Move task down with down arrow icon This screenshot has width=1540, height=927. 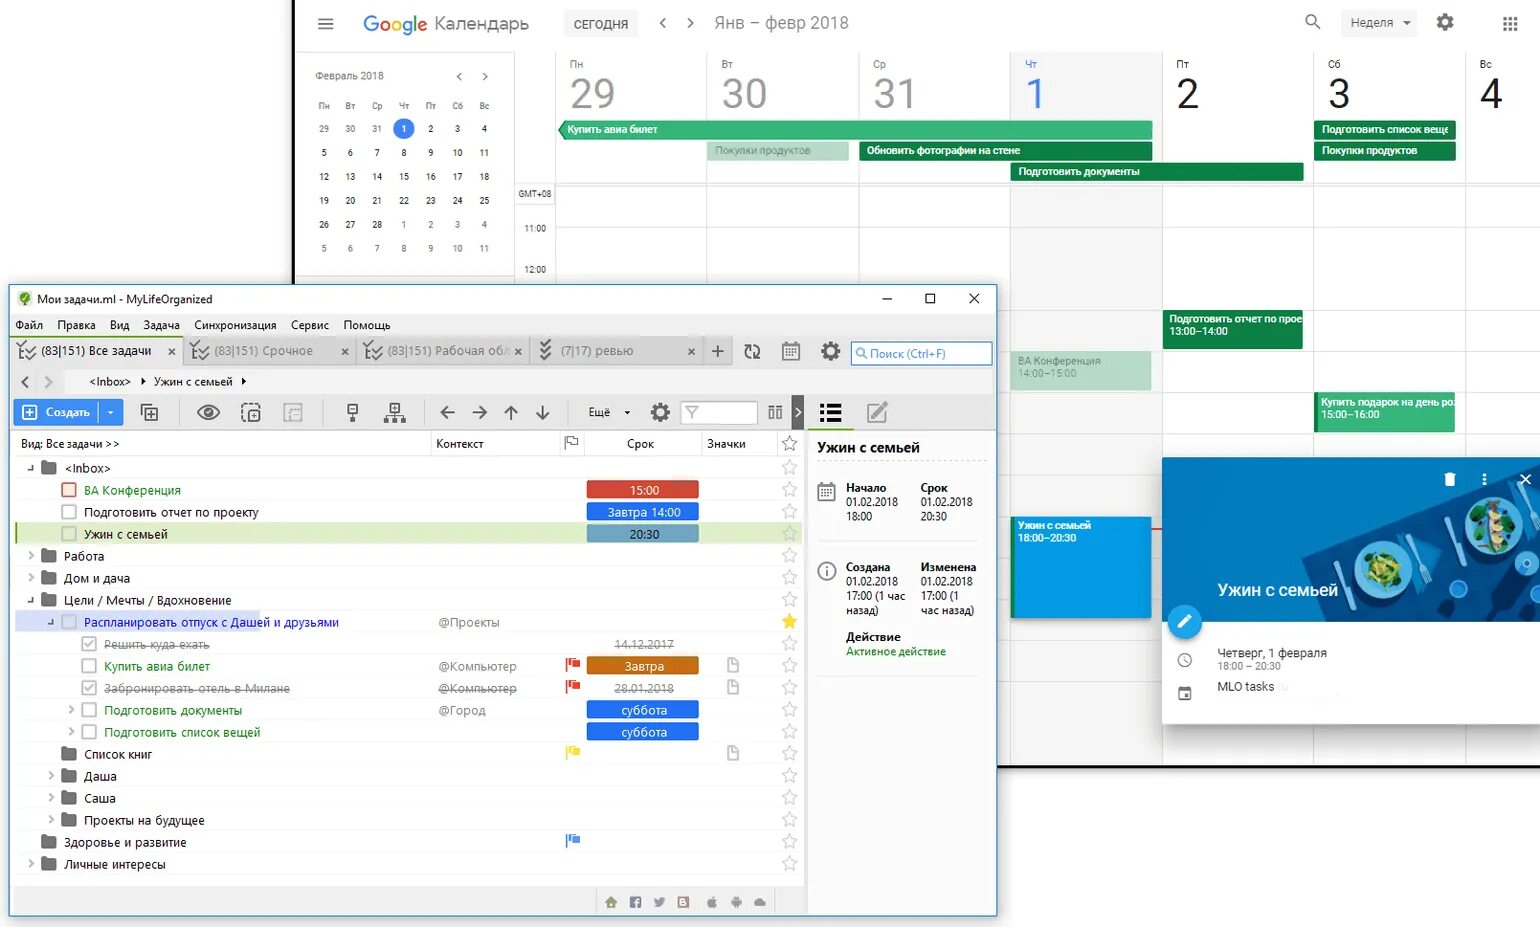(543, 412)
